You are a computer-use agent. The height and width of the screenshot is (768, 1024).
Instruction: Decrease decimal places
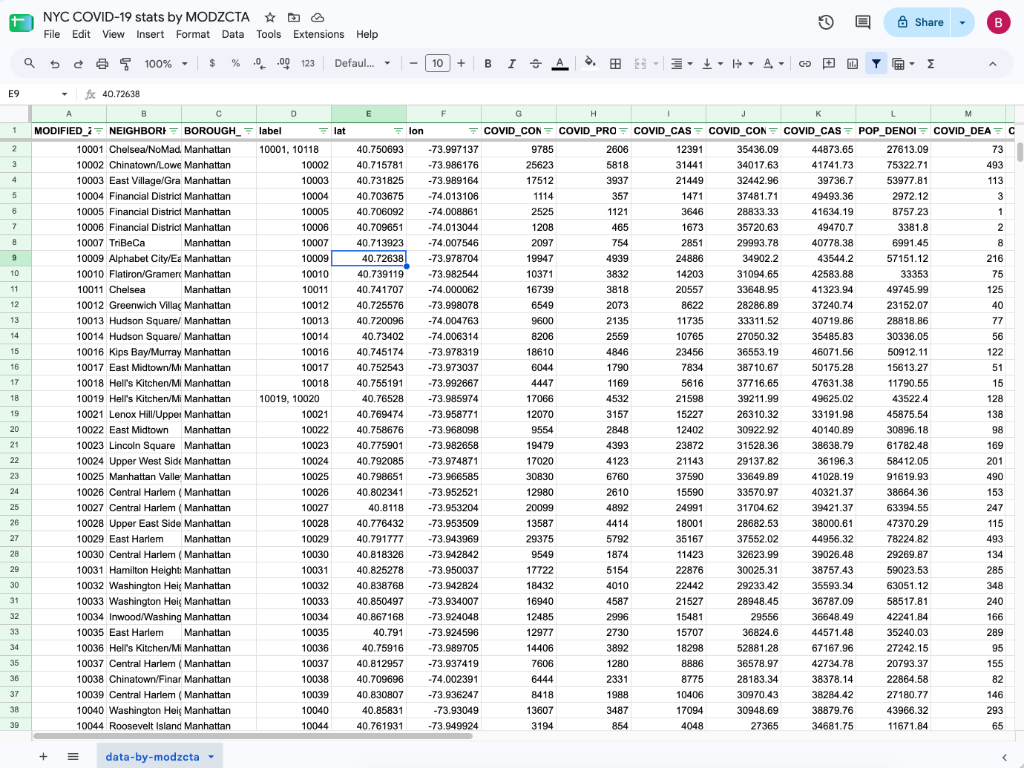click(259, 63)
